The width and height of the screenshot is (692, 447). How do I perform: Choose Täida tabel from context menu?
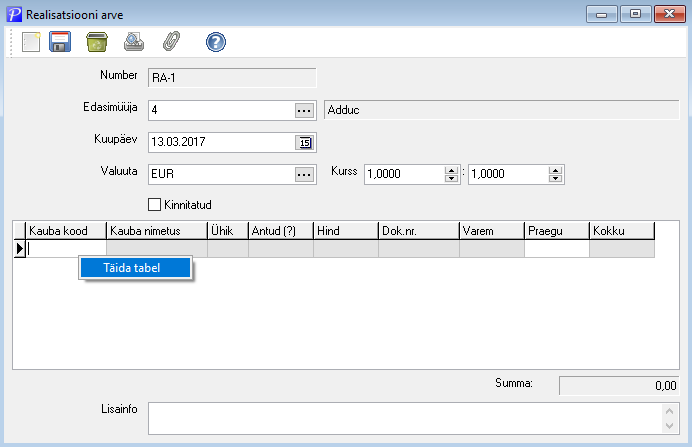coord(135,268)
